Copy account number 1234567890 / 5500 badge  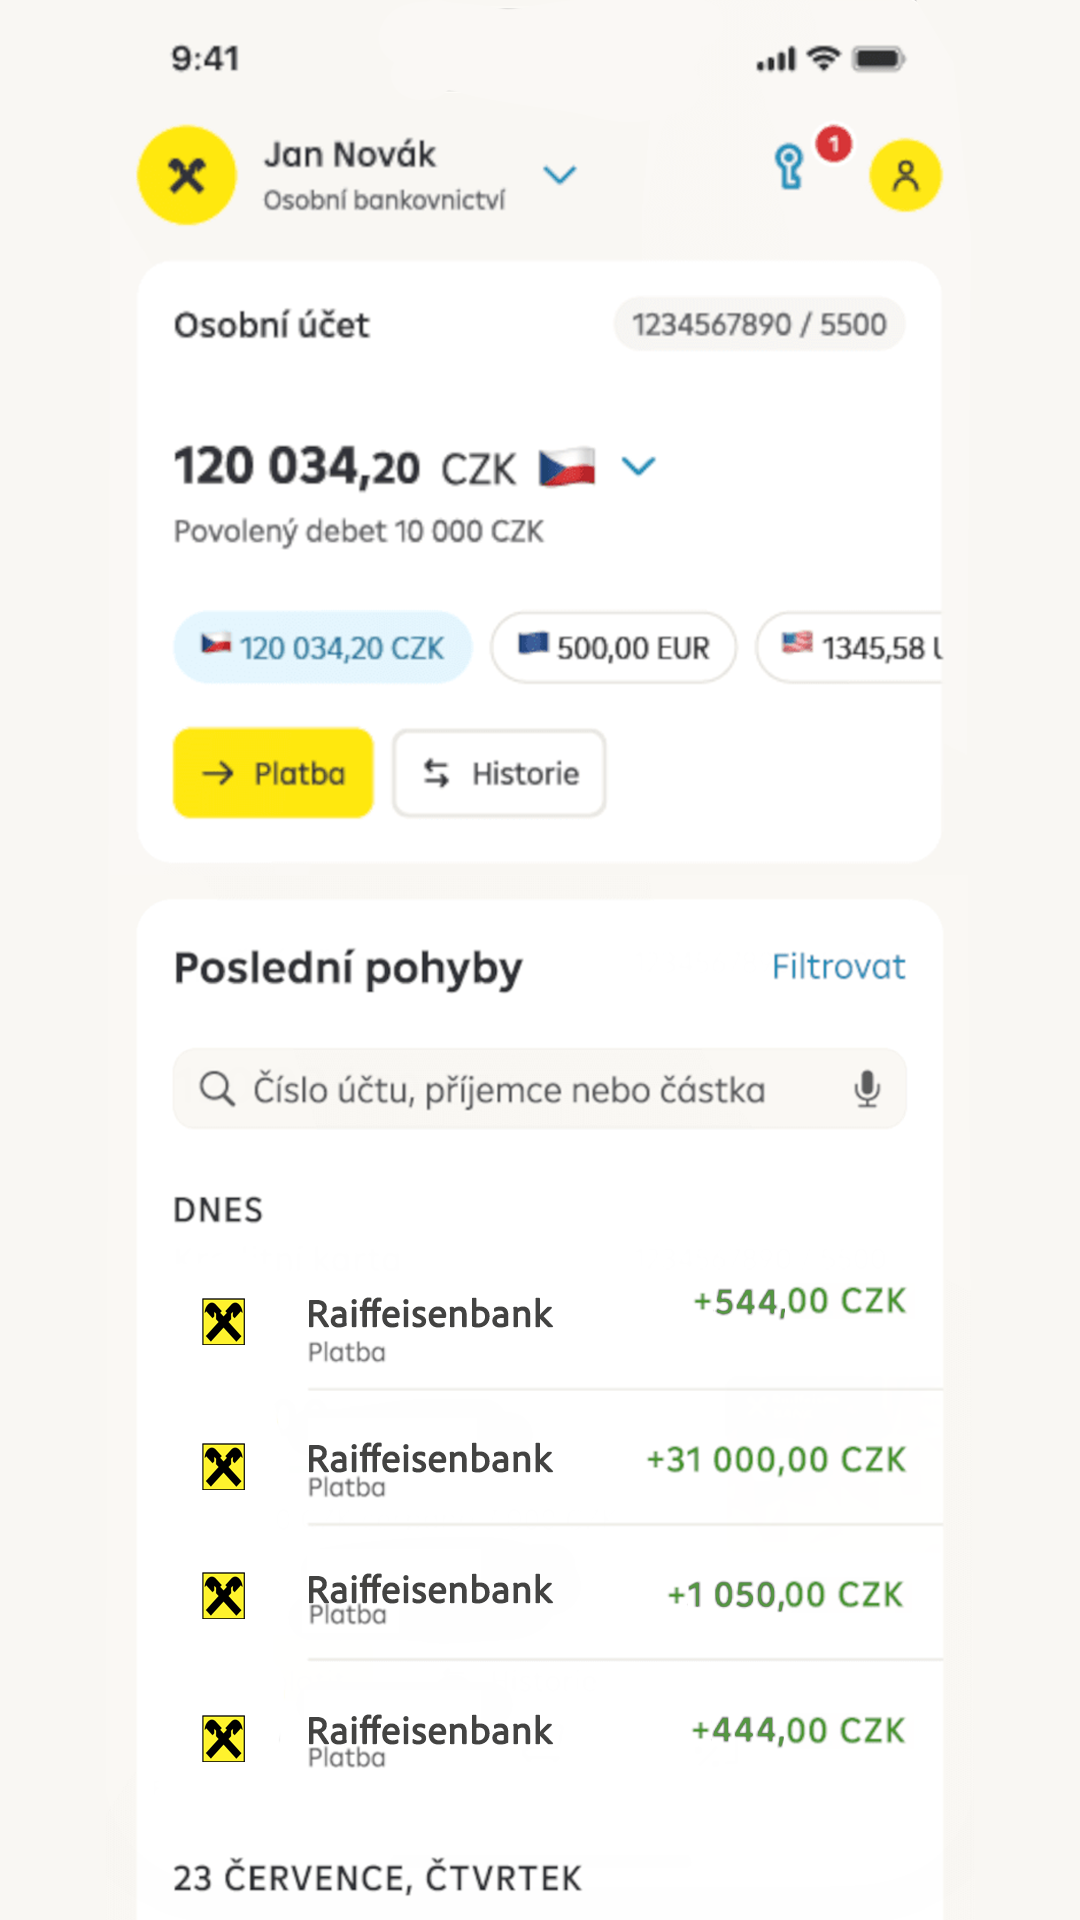coord(759,324)
